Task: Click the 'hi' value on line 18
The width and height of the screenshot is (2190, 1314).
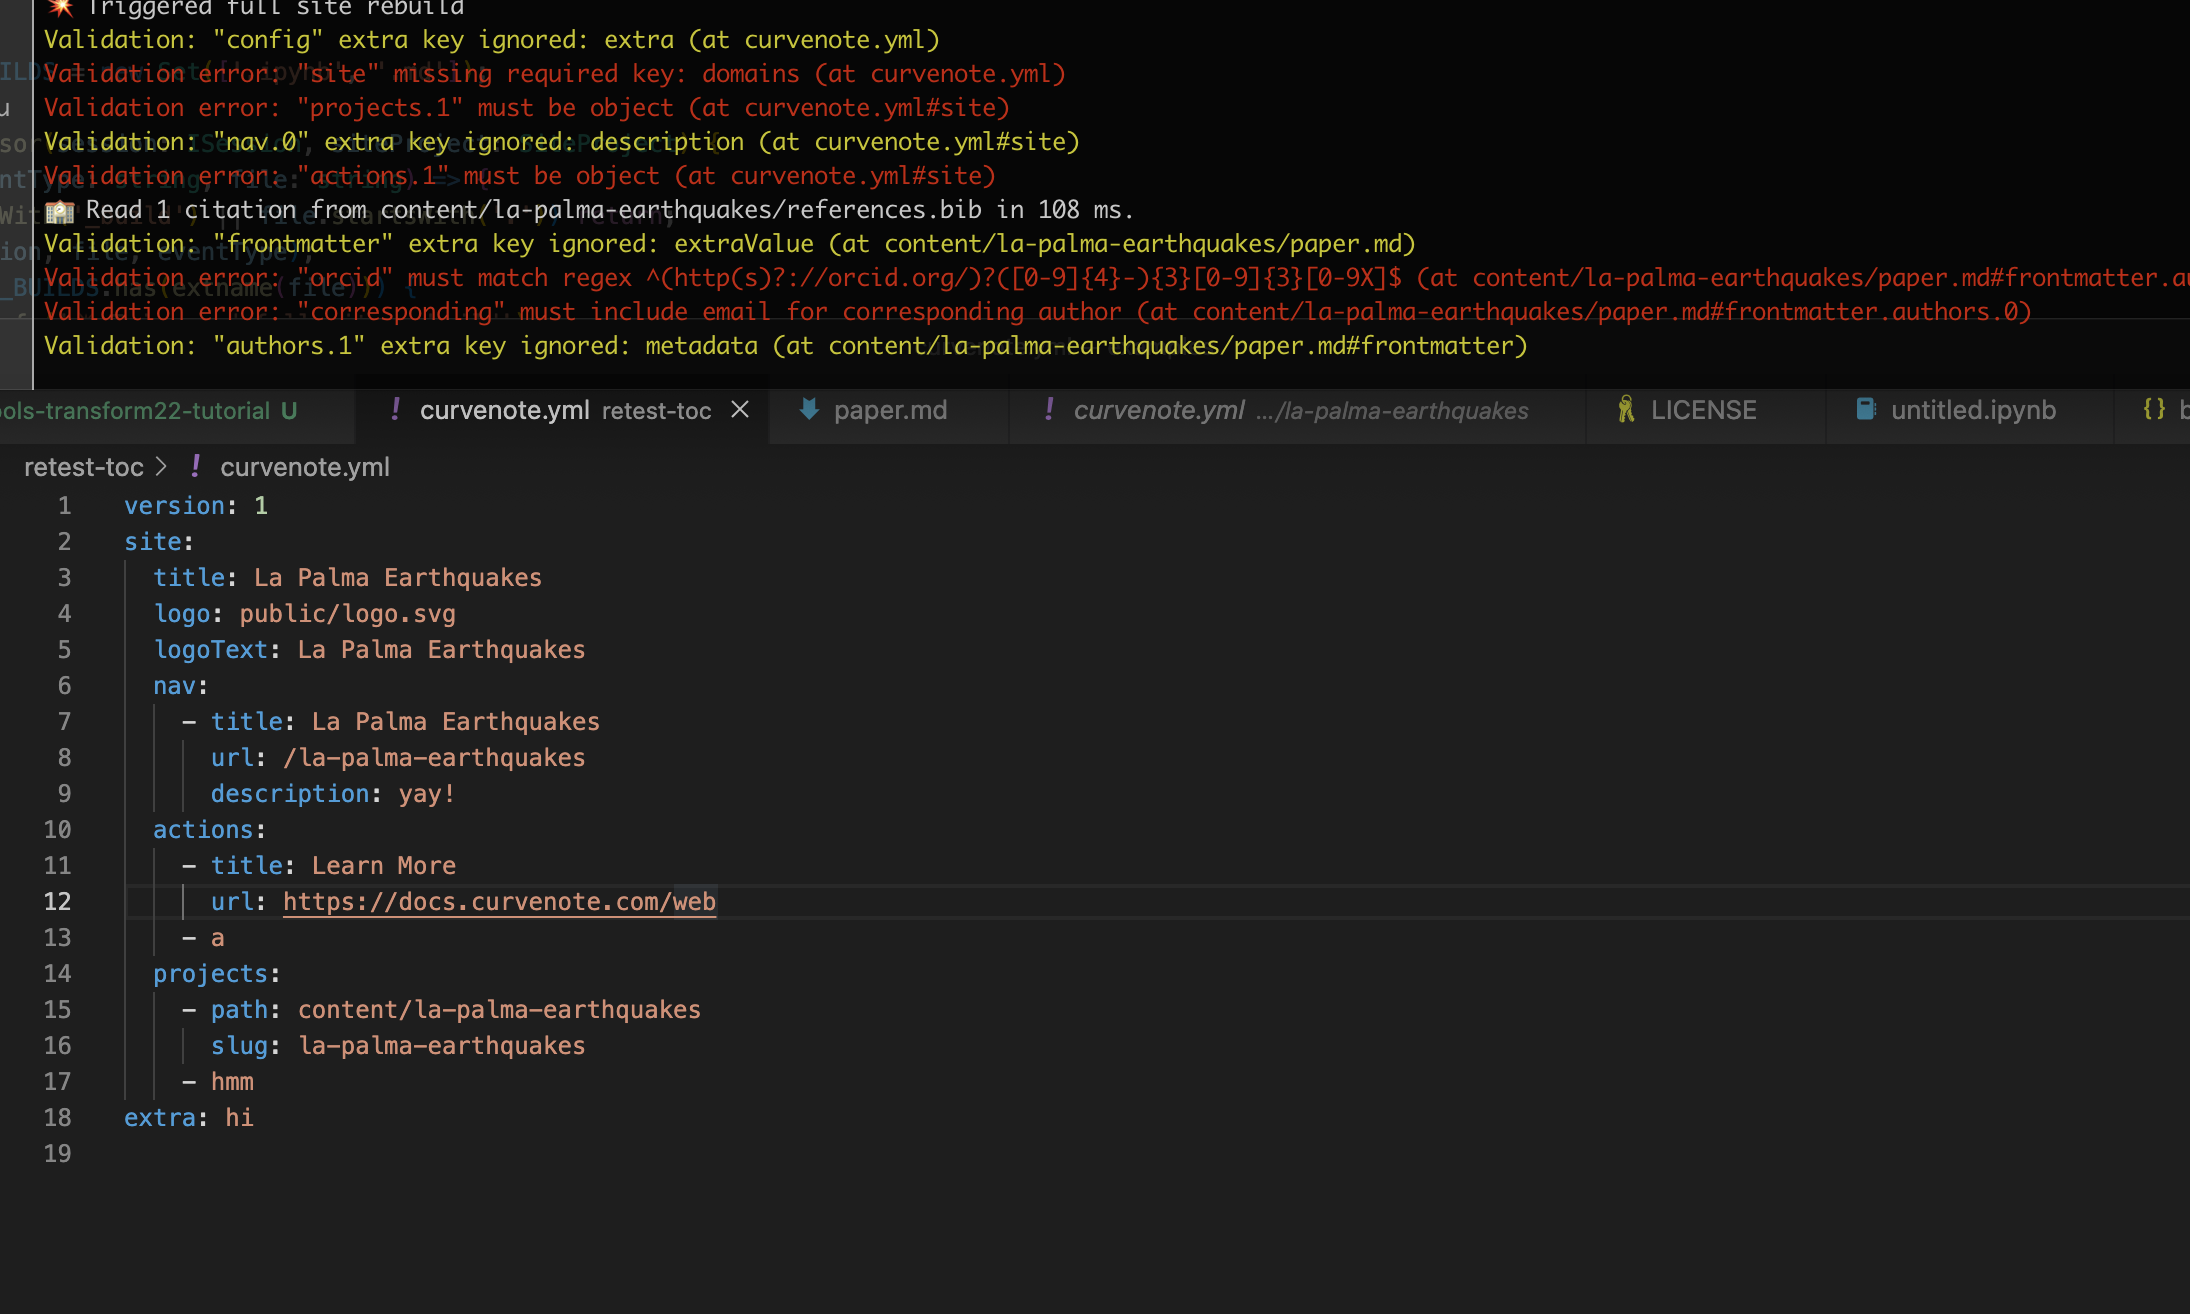Action: [x=239, y=1118]
